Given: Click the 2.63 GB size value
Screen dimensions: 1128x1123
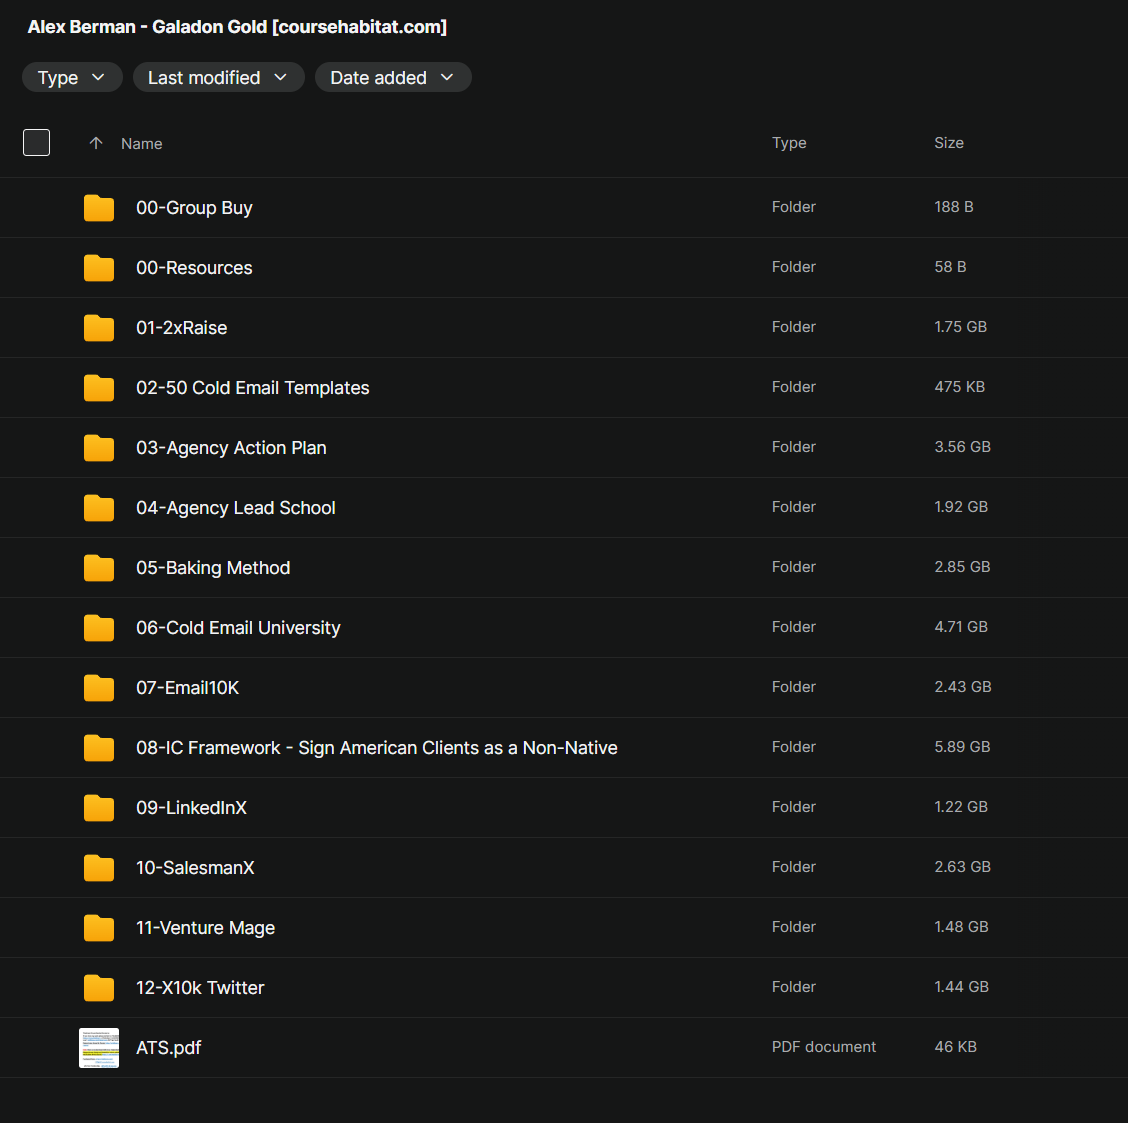Looking at the screenshot, I should coord(963,867).
